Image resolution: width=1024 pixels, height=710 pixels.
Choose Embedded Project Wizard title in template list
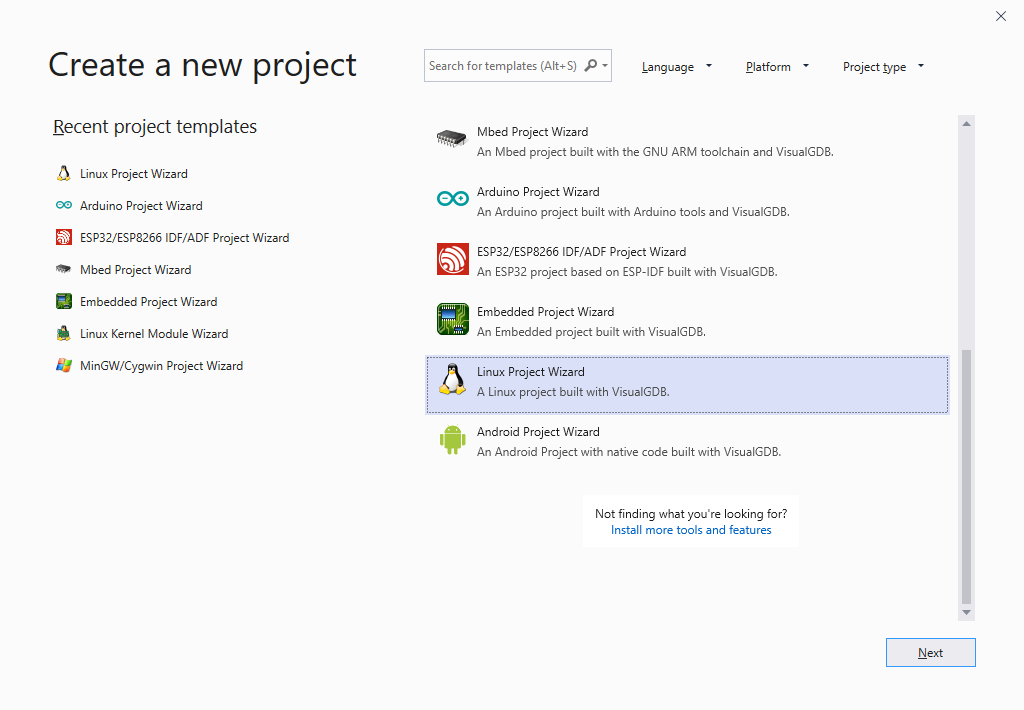[545, 312]
